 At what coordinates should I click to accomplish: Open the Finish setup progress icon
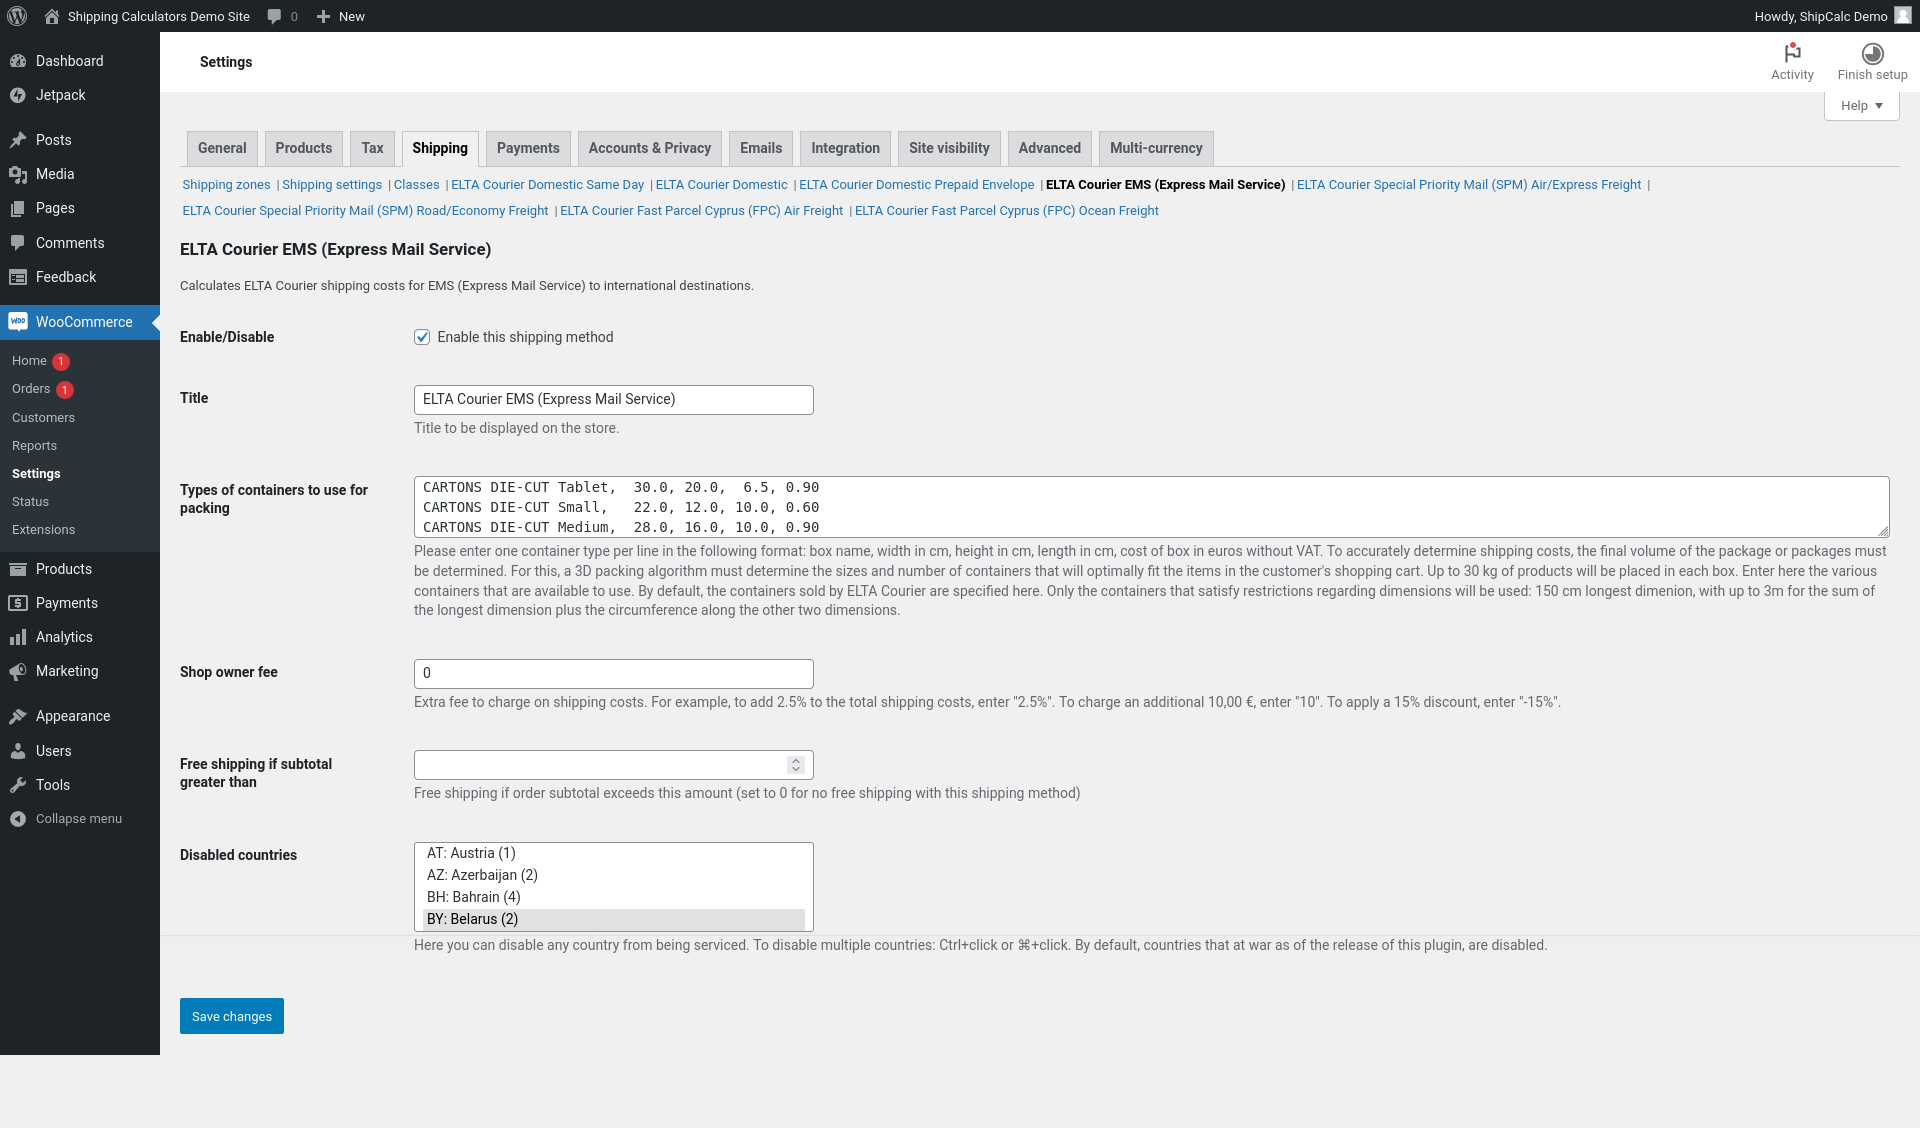(x=1872, y=53)
